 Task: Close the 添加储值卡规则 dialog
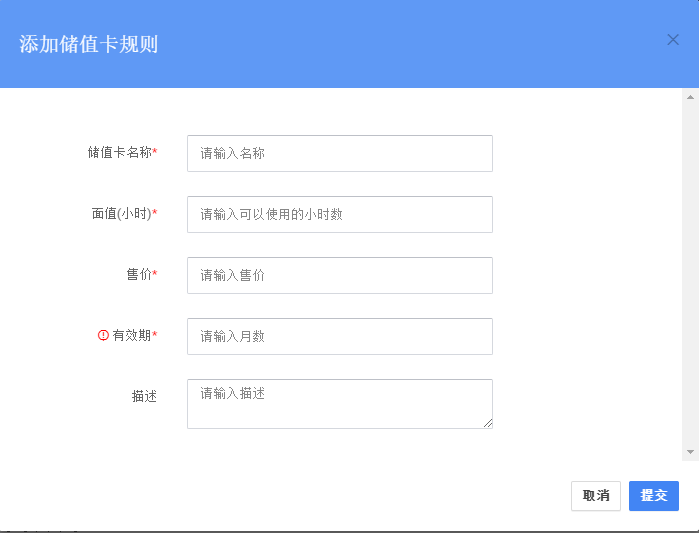(x=673, y=40)
